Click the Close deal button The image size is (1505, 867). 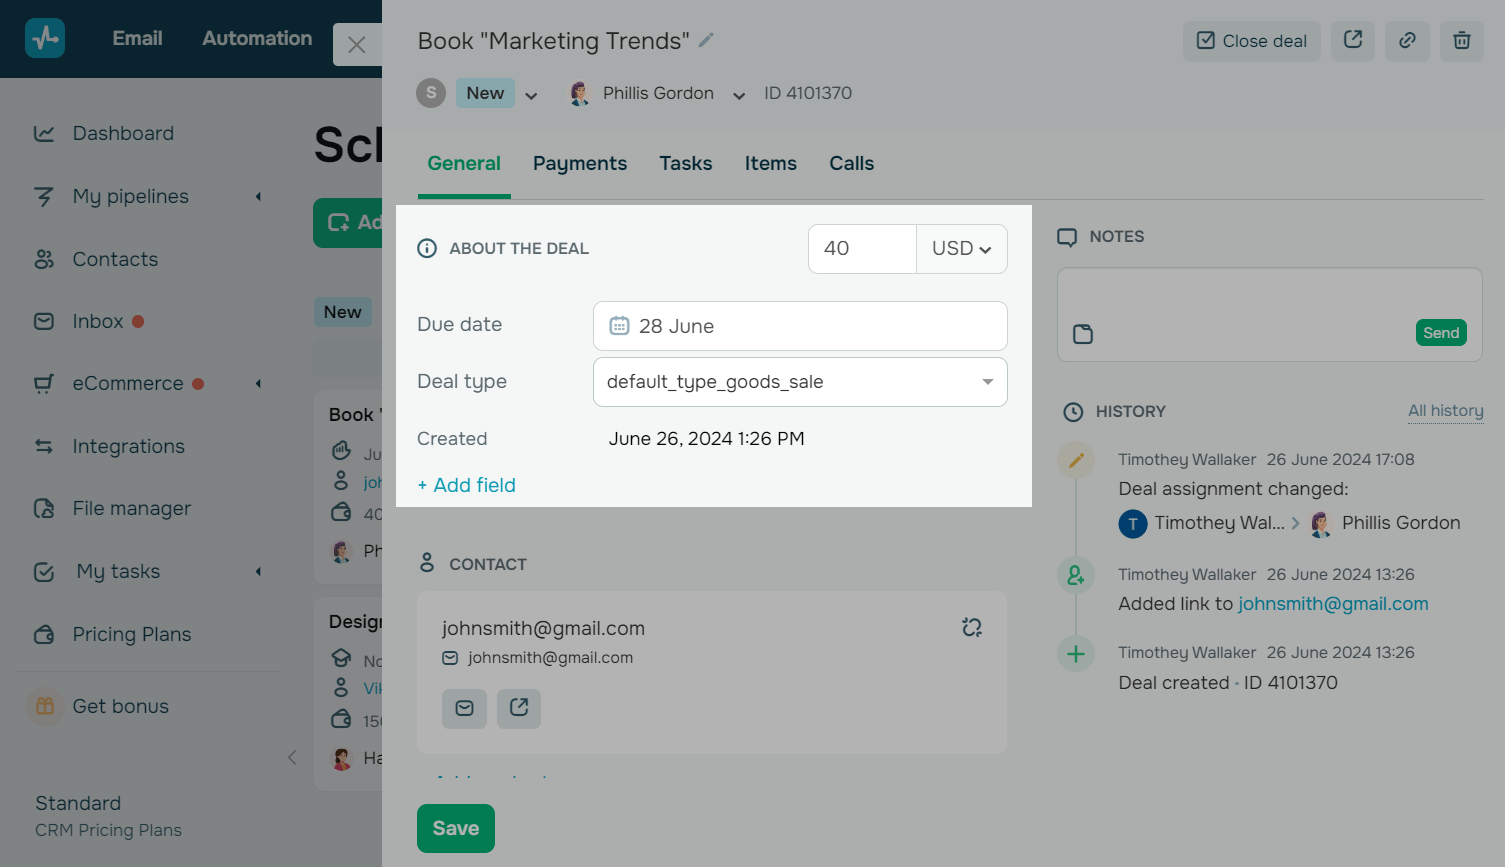[1252, 41]
